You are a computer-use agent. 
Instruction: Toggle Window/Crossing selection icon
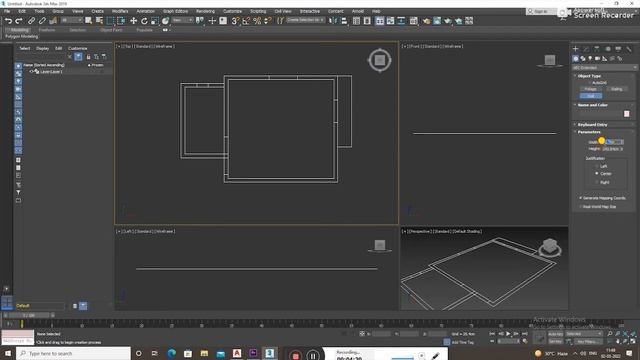coord(121,20)
